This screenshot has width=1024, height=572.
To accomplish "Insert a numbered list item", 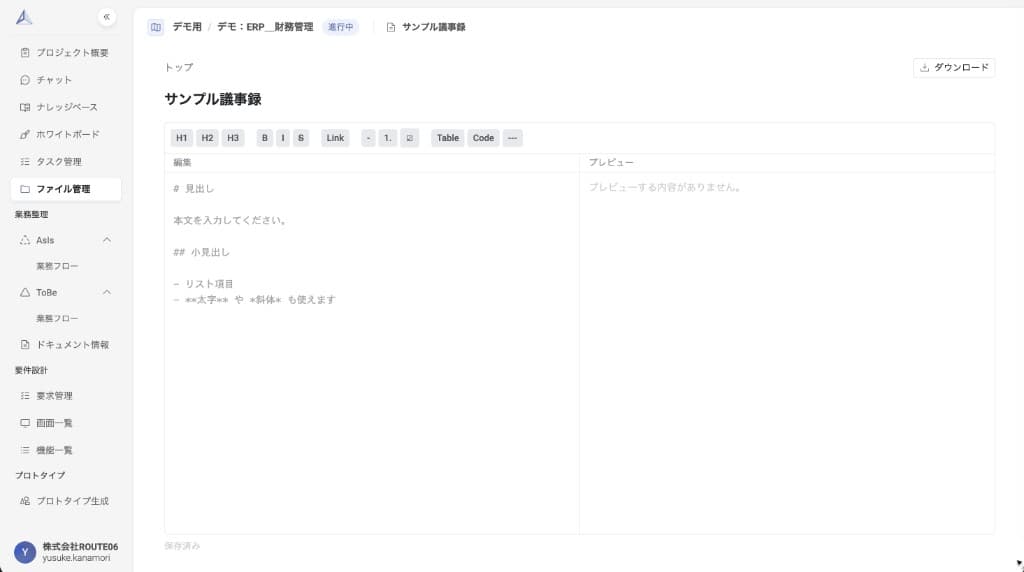I will (x=388, y=138).
